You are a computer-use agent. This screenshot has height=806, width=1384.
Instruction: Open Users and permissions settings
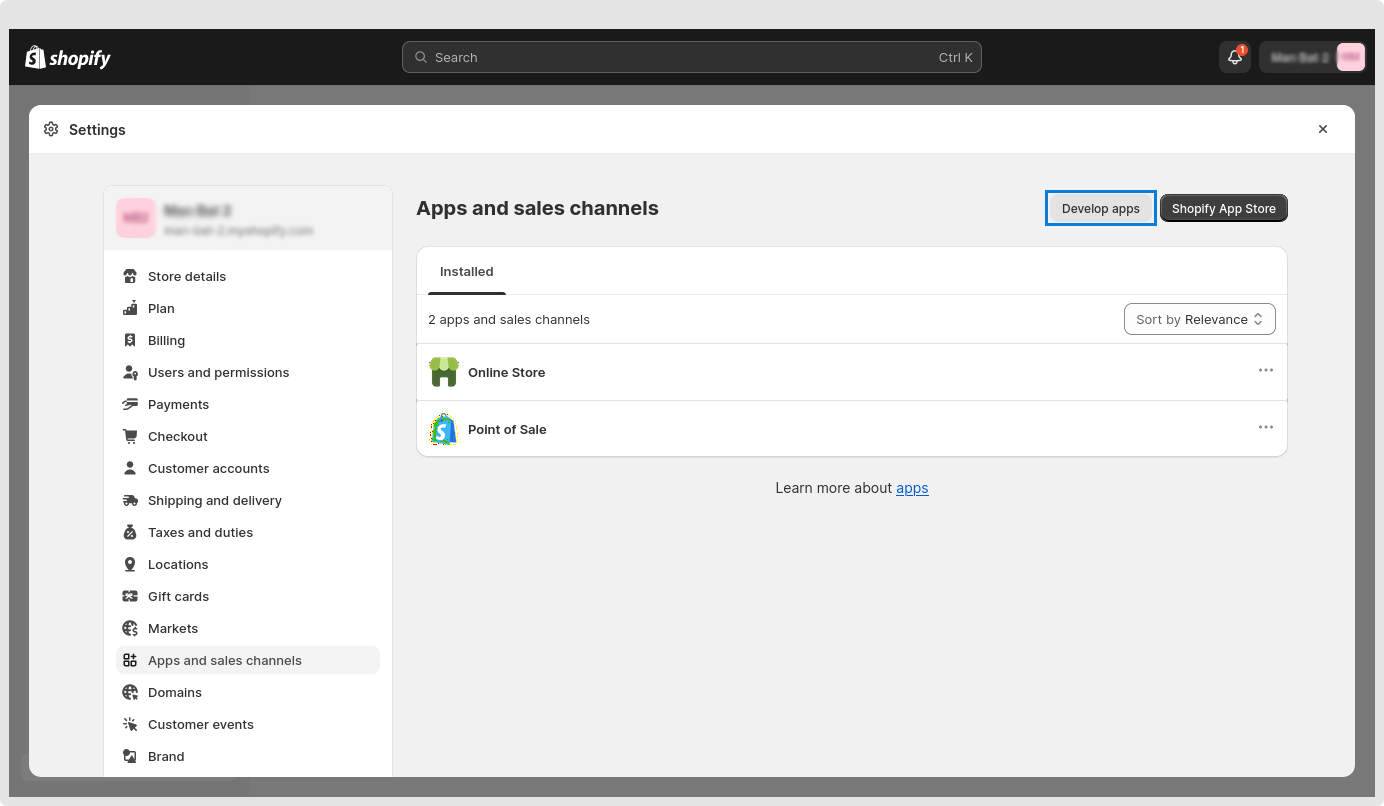click(248, 372)
